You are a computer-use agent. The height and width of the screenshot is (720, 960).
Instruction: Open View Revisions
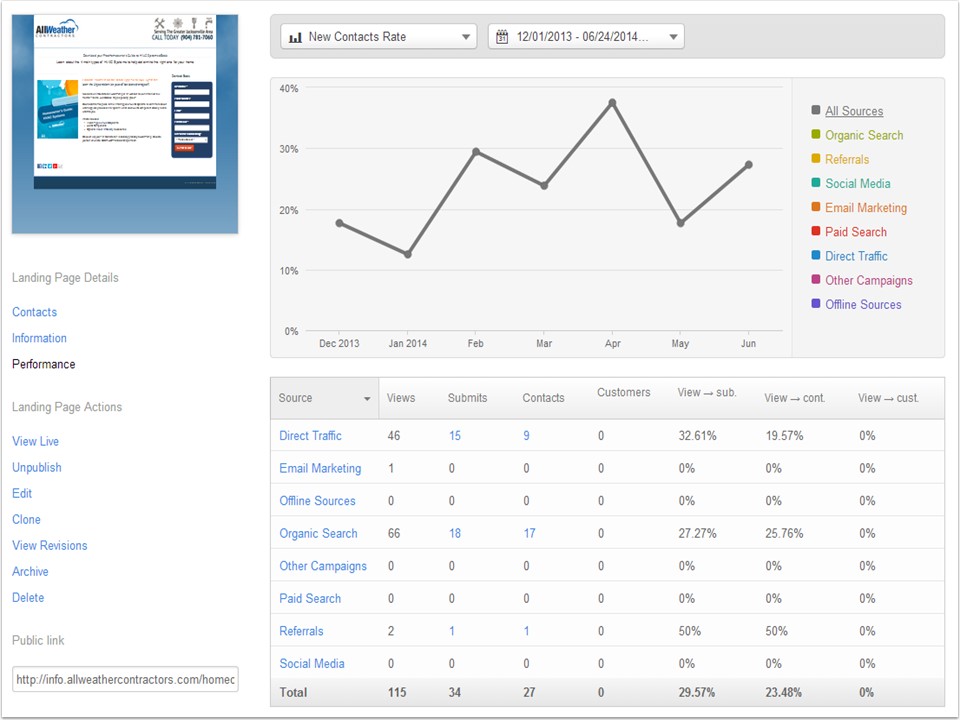pos(50,545)
